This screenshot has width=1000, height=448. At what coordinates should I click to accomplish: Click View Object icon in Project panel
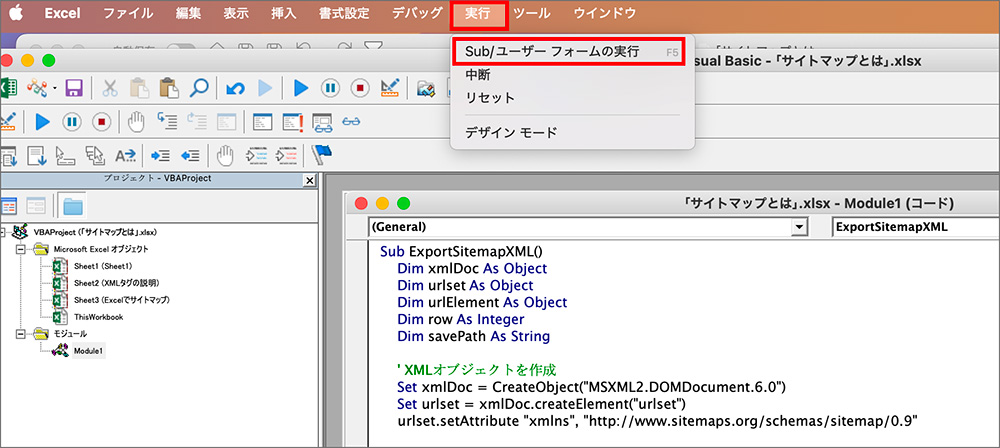(x=35, y=205)
